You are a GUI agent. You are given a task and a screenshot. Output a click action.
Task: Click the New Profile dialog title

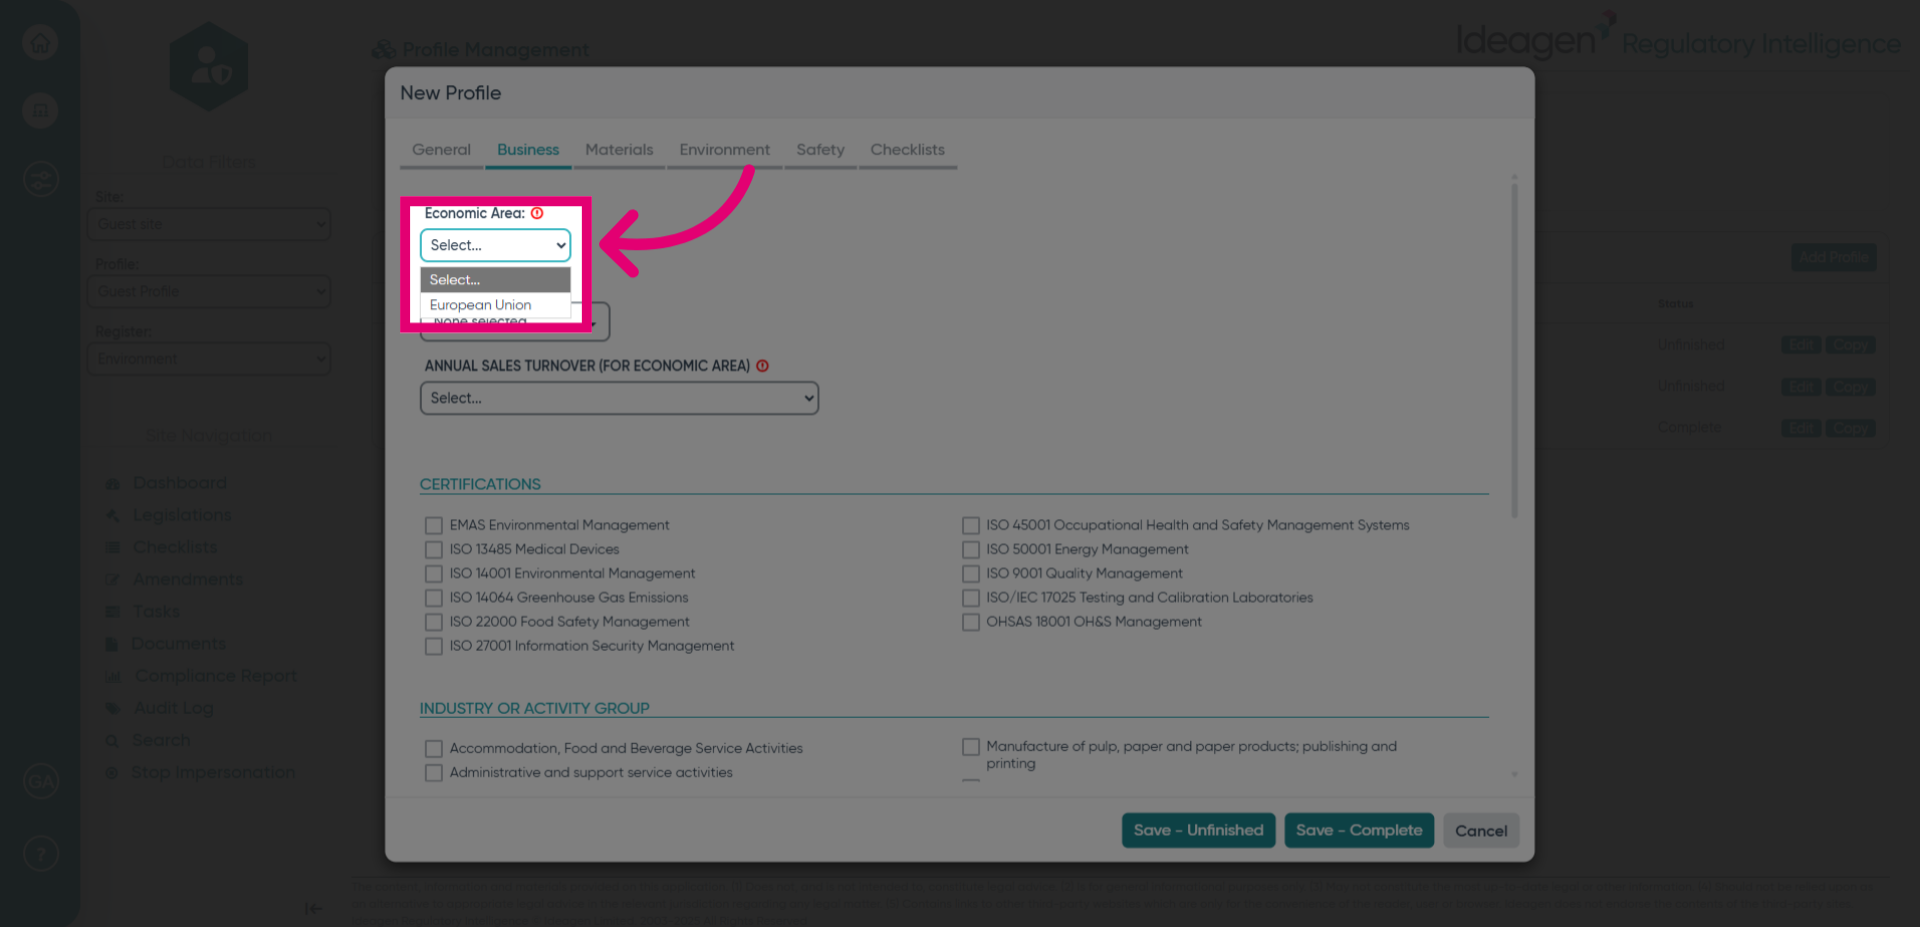tap(450, 93)
